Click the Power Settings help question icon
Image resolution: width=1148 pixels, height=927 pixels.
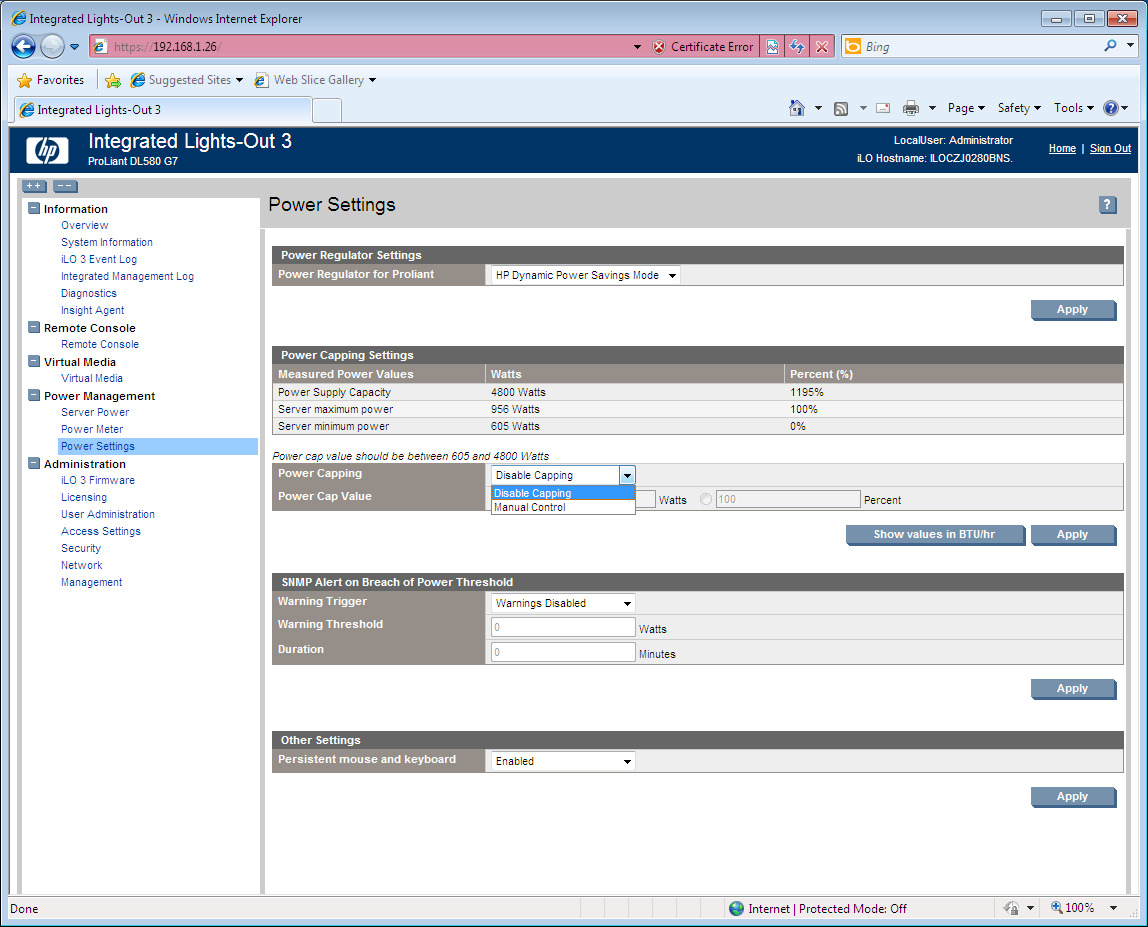(x=1108, y=205)
